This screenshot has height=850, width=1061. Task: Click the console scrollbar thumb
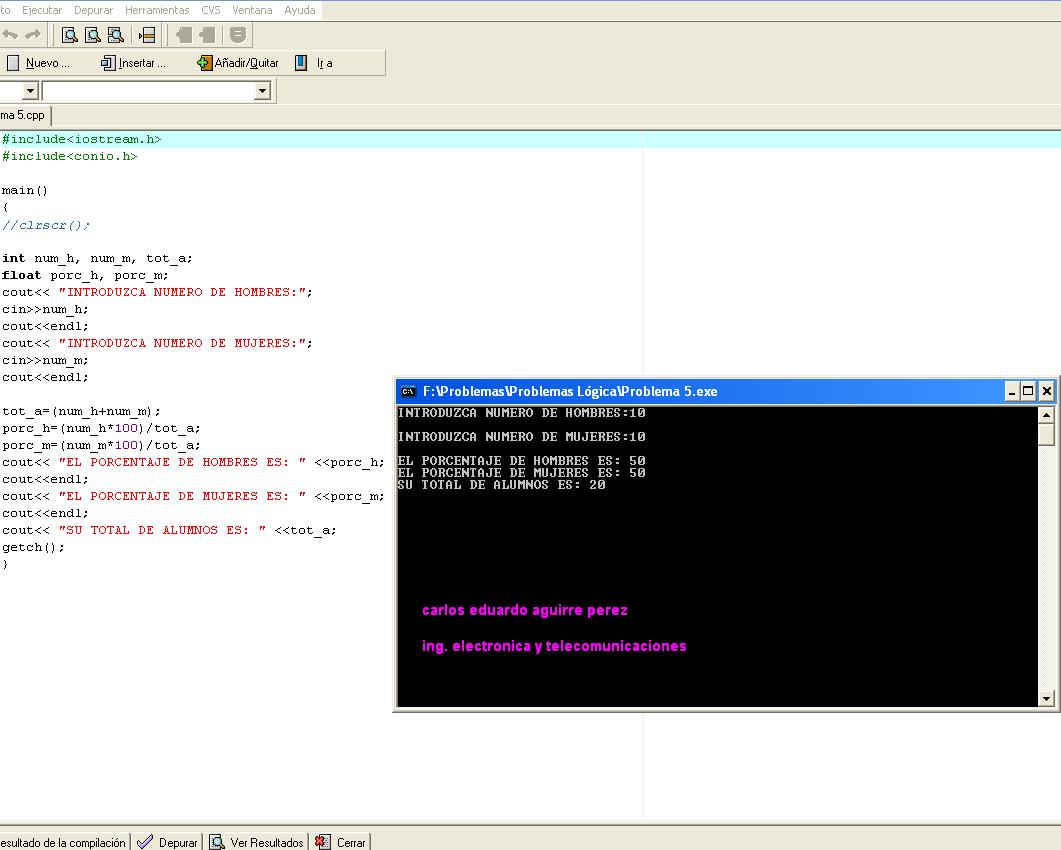tap(1046, 434)
